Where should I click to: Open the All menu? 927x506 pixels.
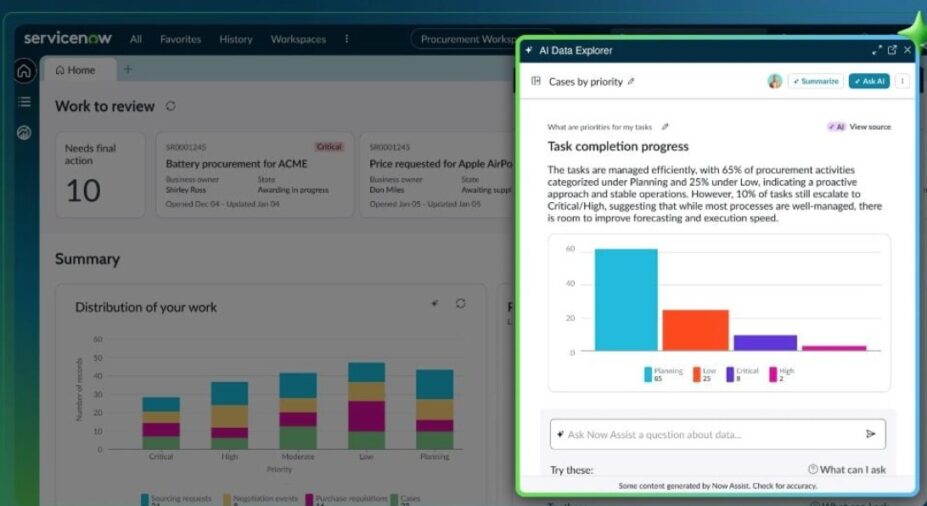(136, 39)
